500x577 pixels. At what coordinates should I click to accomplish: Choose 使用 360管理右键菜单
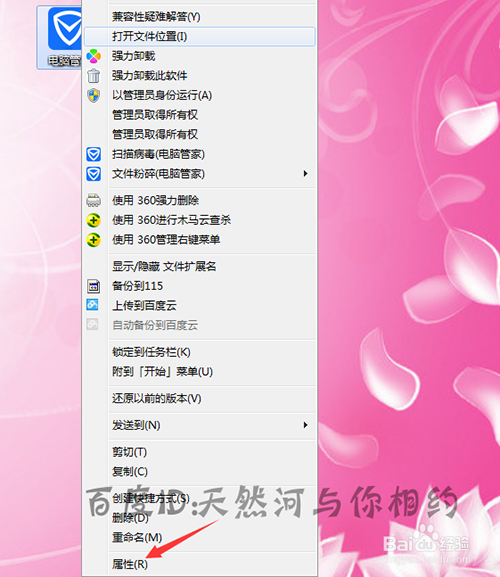click(x=200, y=240)
